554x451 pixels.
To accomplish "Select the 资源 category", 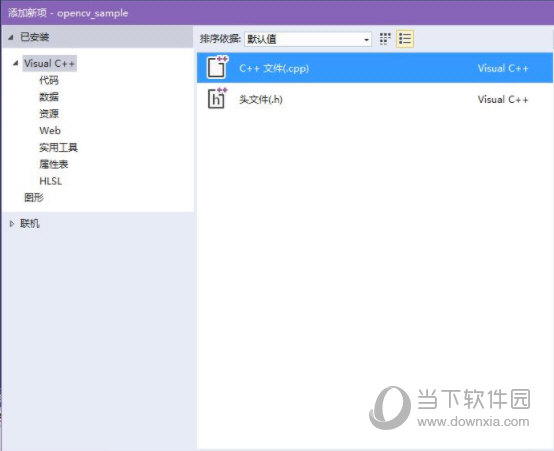I will (x=49, y=113).
